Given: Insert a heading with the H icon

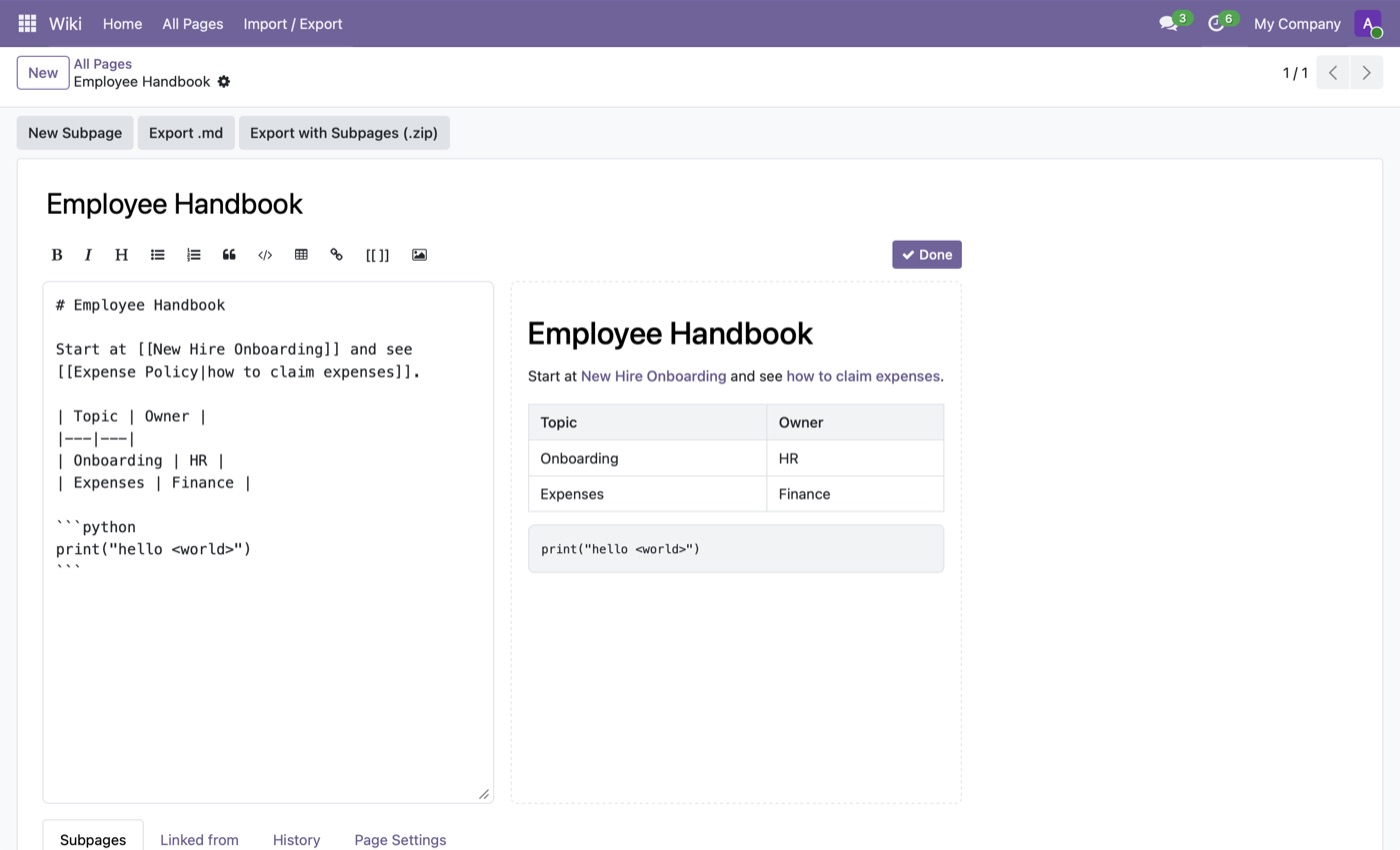Looking at the screenshot, I should coord(121,255).
